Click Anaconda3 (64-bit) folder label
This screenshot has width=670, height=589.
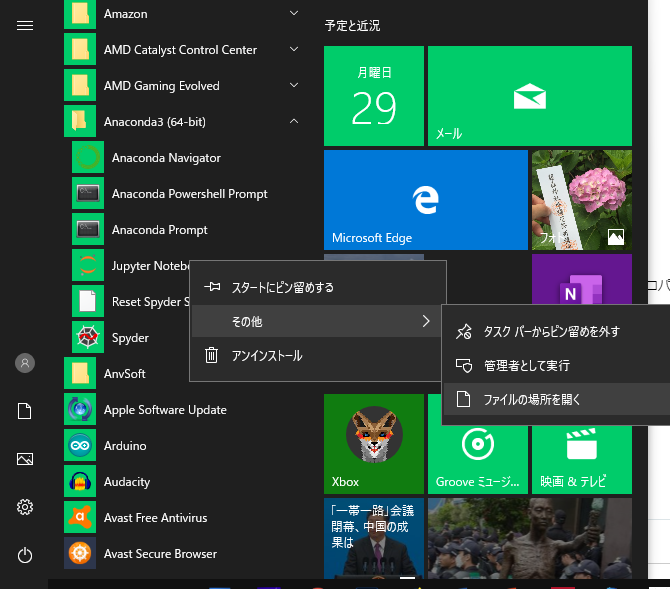point(155,122)
